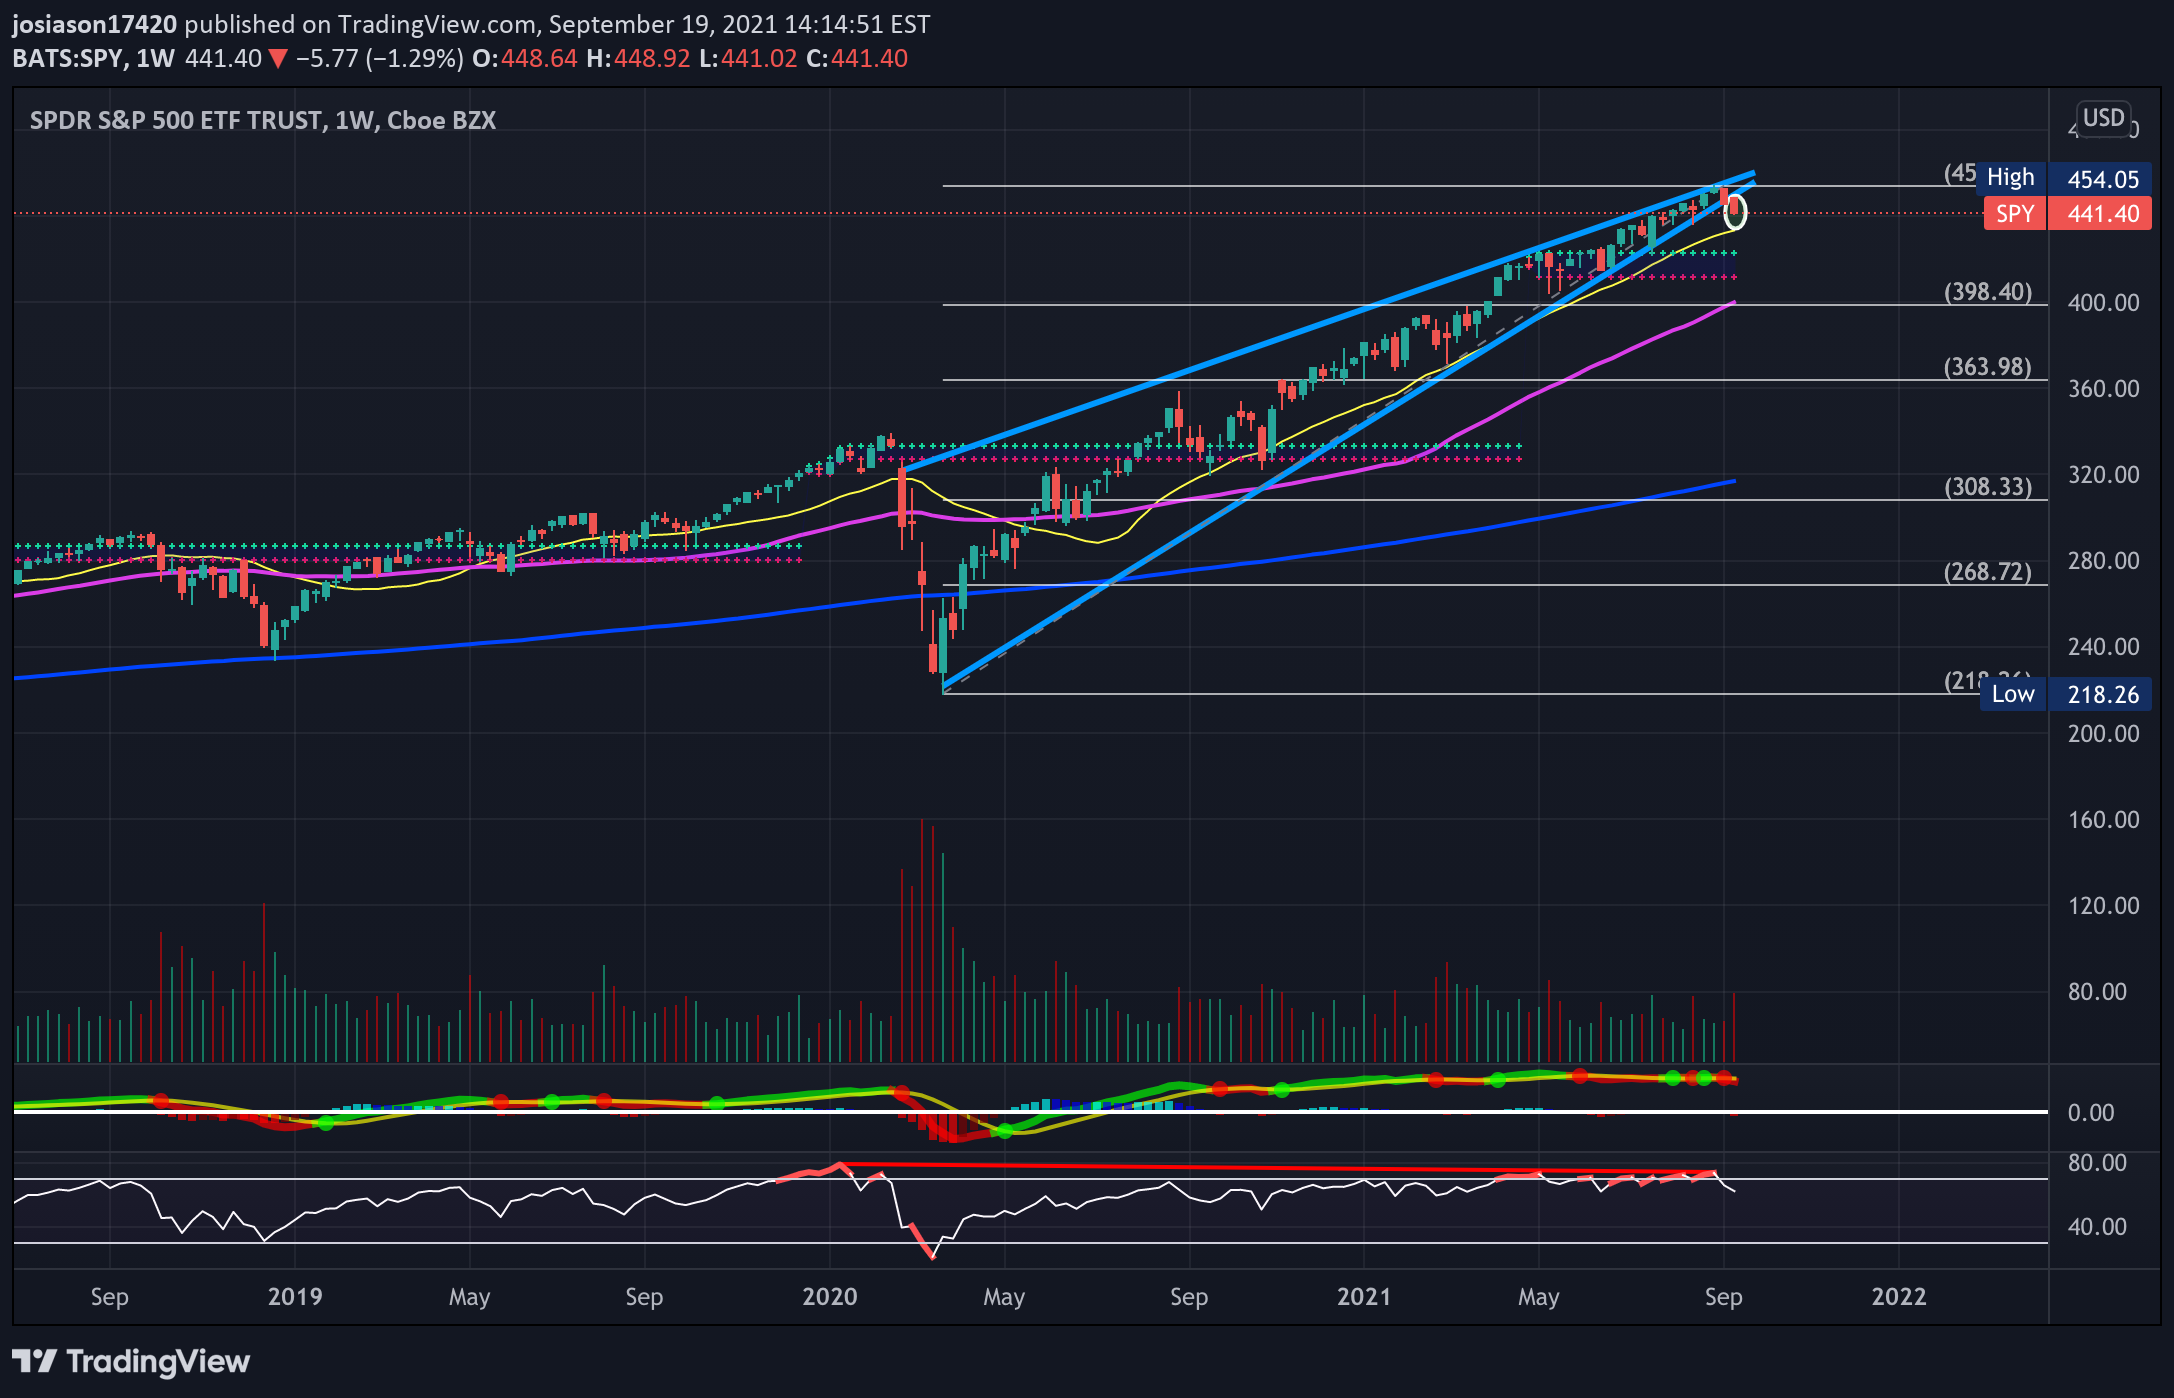This screenshot has width=2174, height=1398.
Task: Open the TradingView logo link
Action: point(131,1361)
